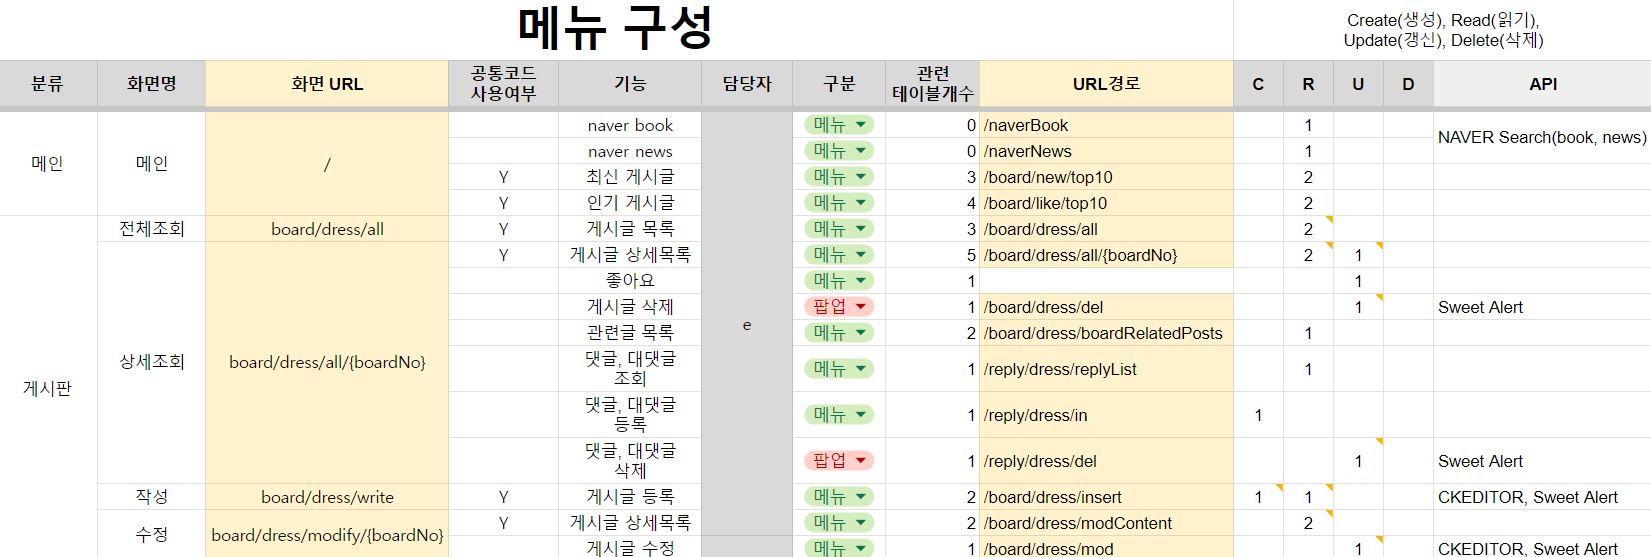Select the R column header
This screenshot has height=557, width=1651.
1308,84
